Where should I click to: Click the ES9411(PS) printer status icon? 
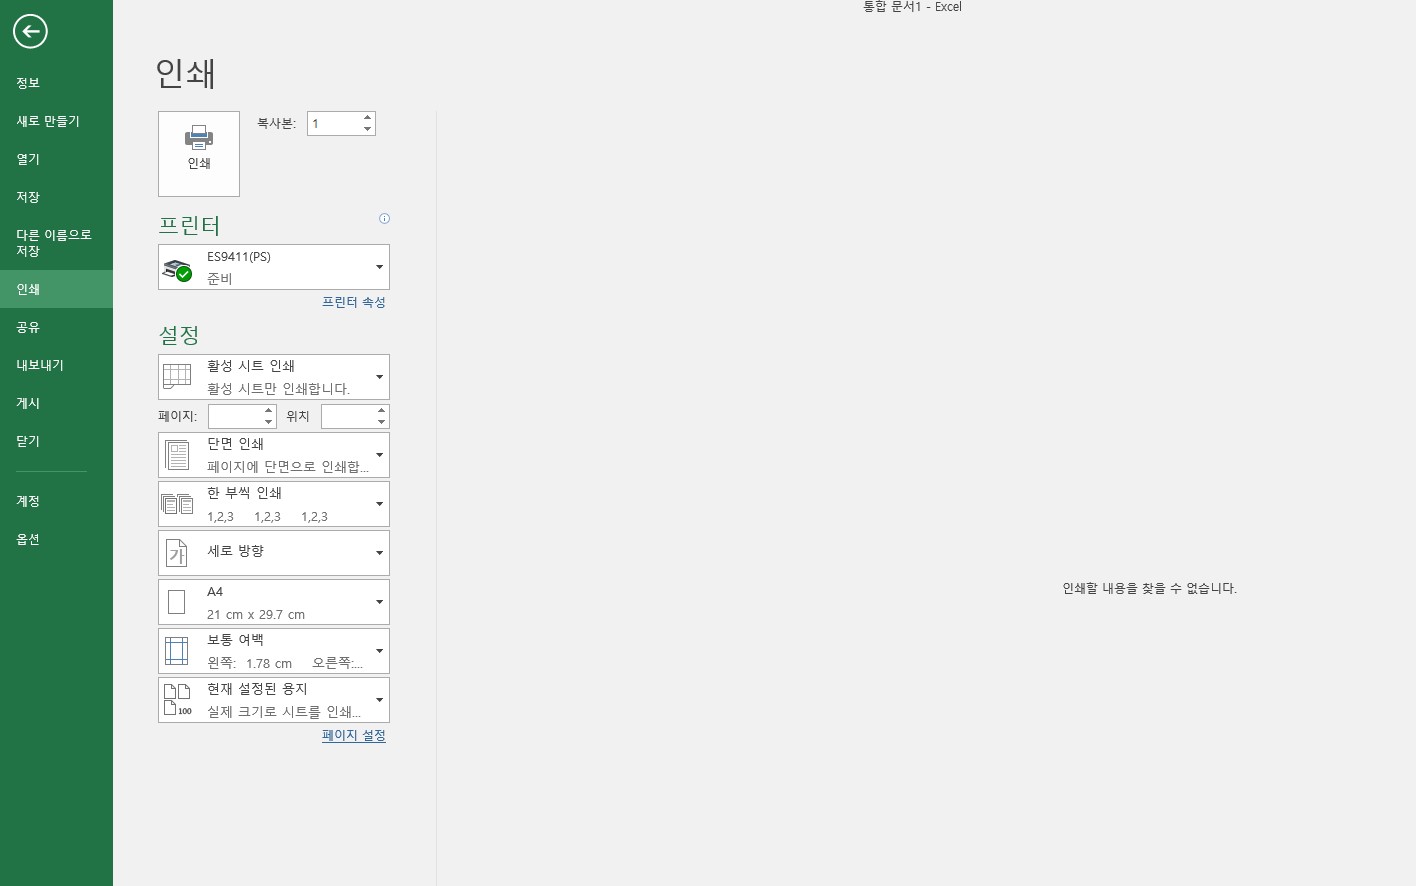click(177, 270)
